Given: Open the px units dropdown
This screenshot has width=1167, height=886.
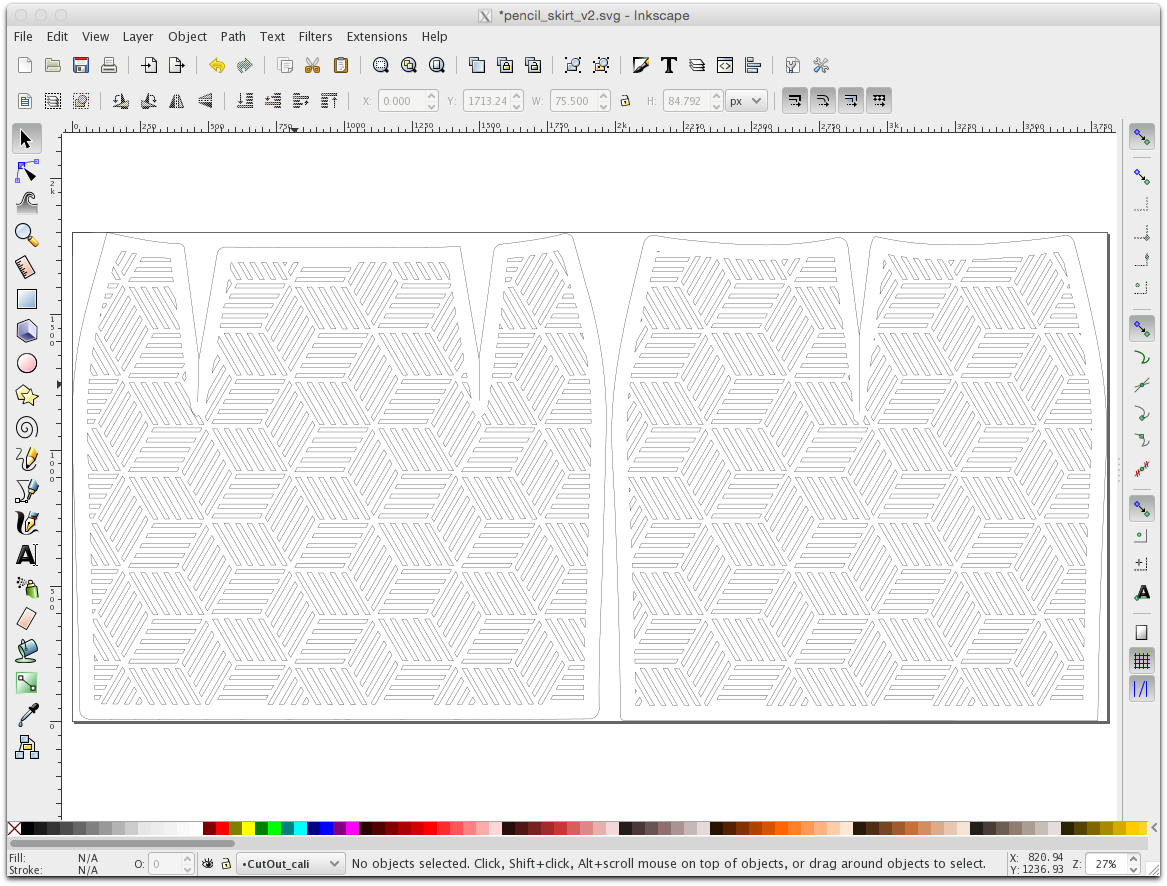Looking at the screenshot, I should click(746, 101).
